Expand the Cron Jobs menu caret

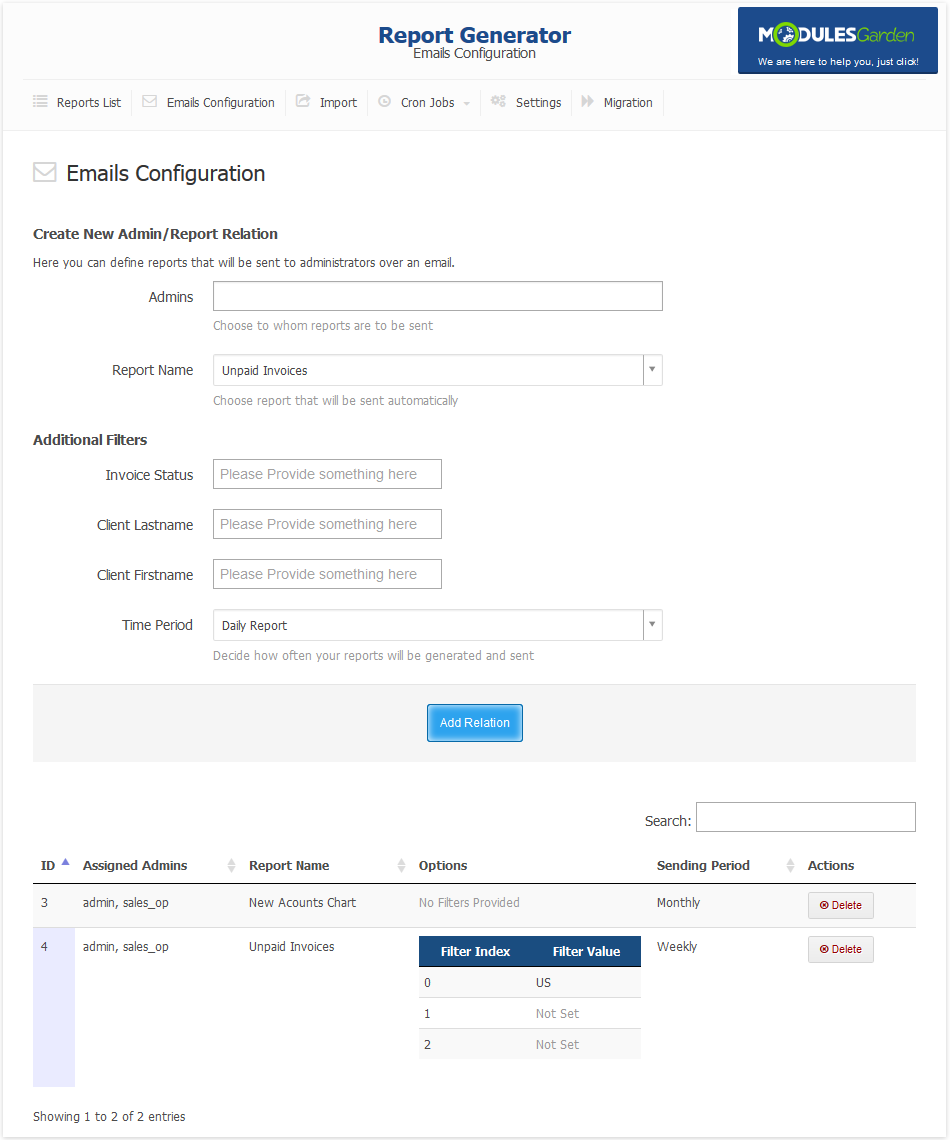(467, 104)
